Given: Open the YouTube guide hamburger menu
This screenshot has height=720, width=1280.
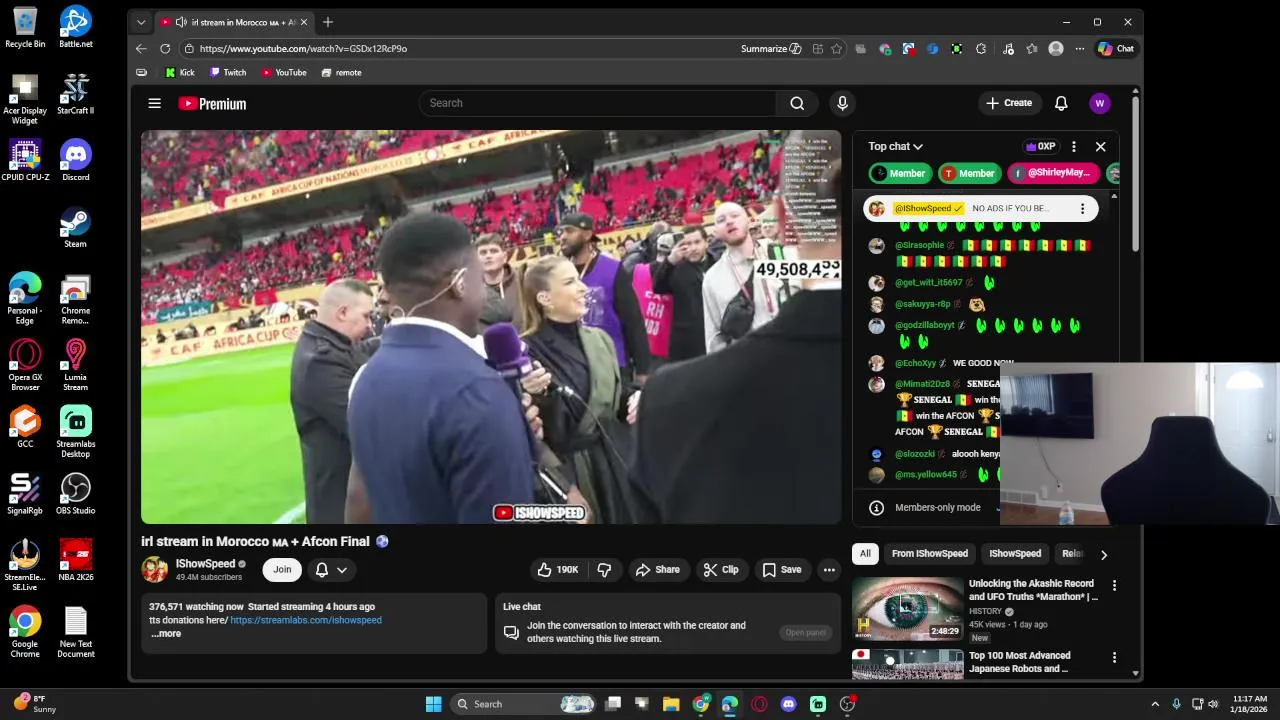Looking at the screenshot, I should (x=154, y=103).
